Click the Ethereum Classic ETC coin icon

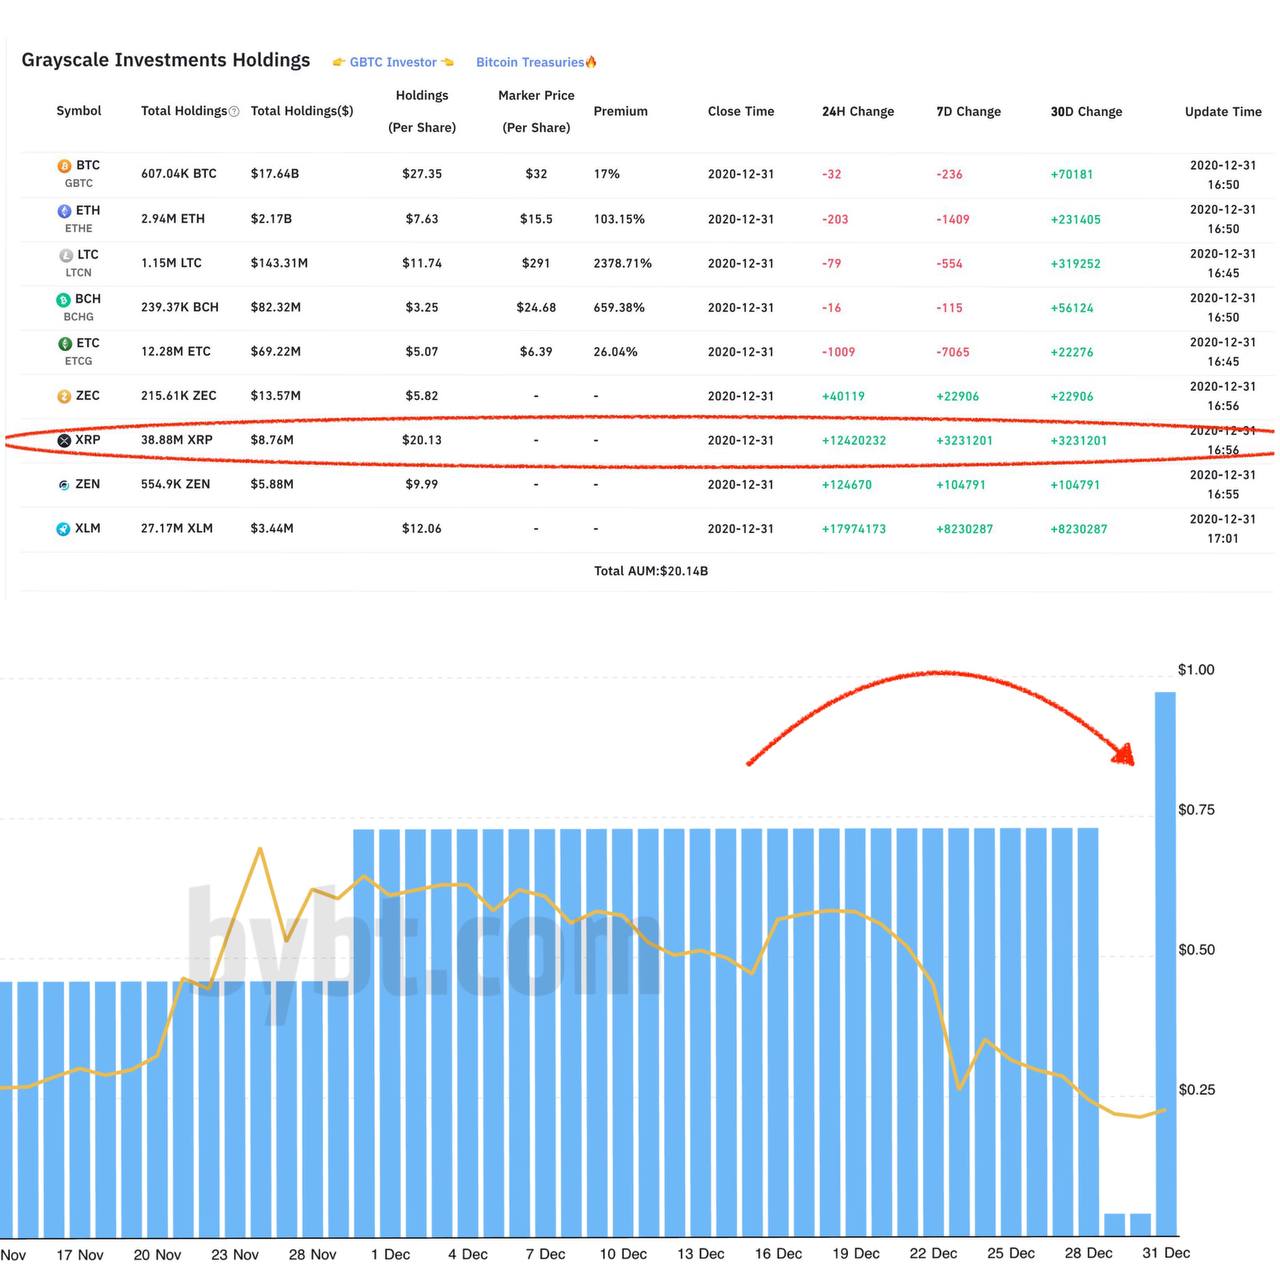[x=64, y=343]
